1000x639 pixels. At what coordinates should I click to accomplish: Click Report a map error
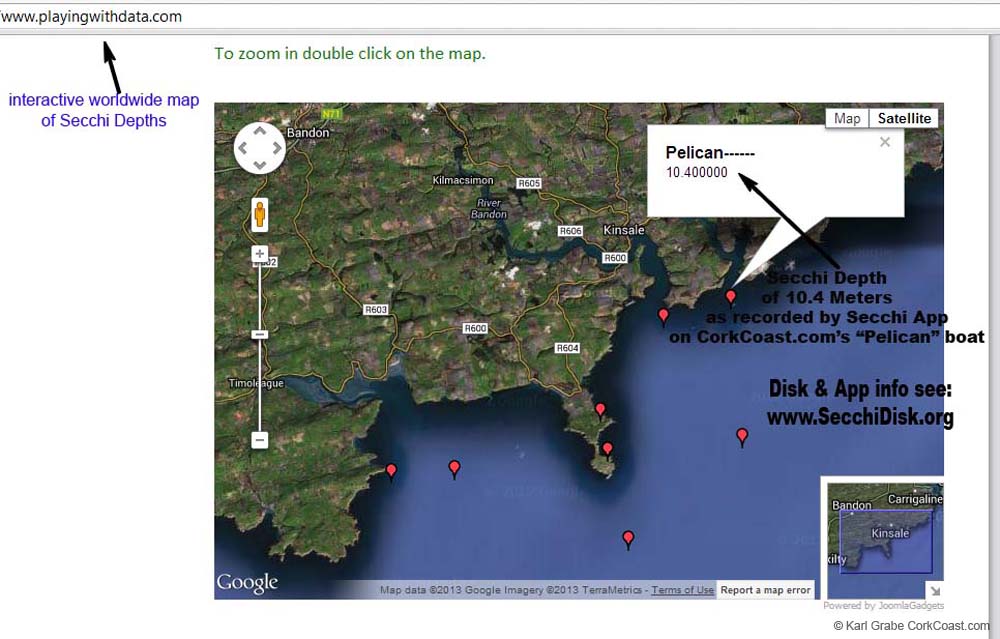[766, 590]
